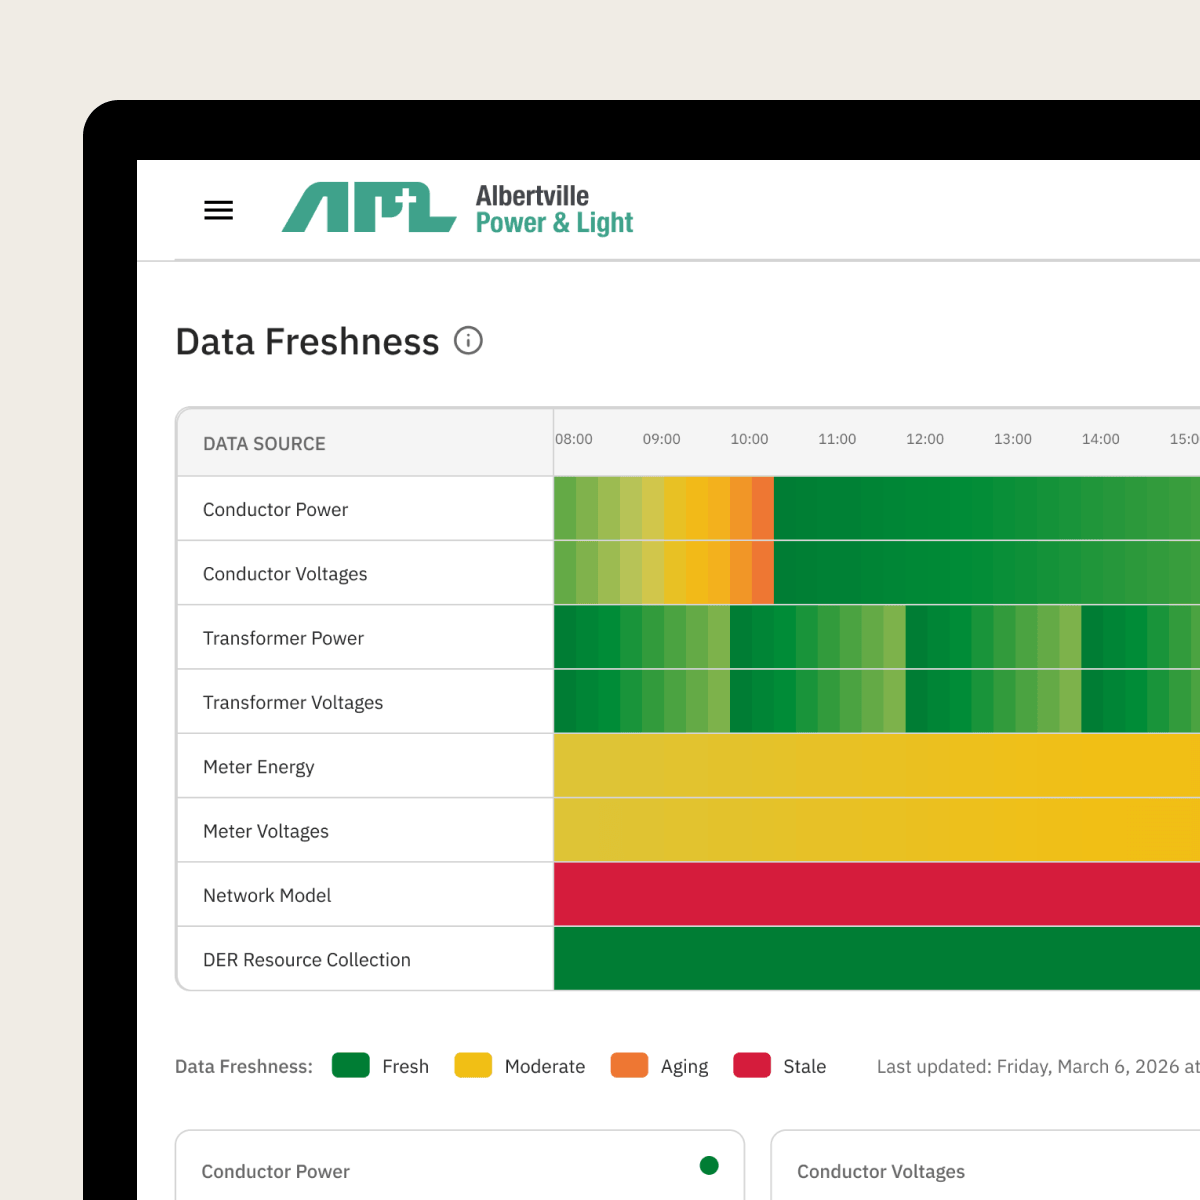1200x1200 pixels.
Task: Click the Albertville Power & Light wordmark
Action: click(x=554, y=209)
